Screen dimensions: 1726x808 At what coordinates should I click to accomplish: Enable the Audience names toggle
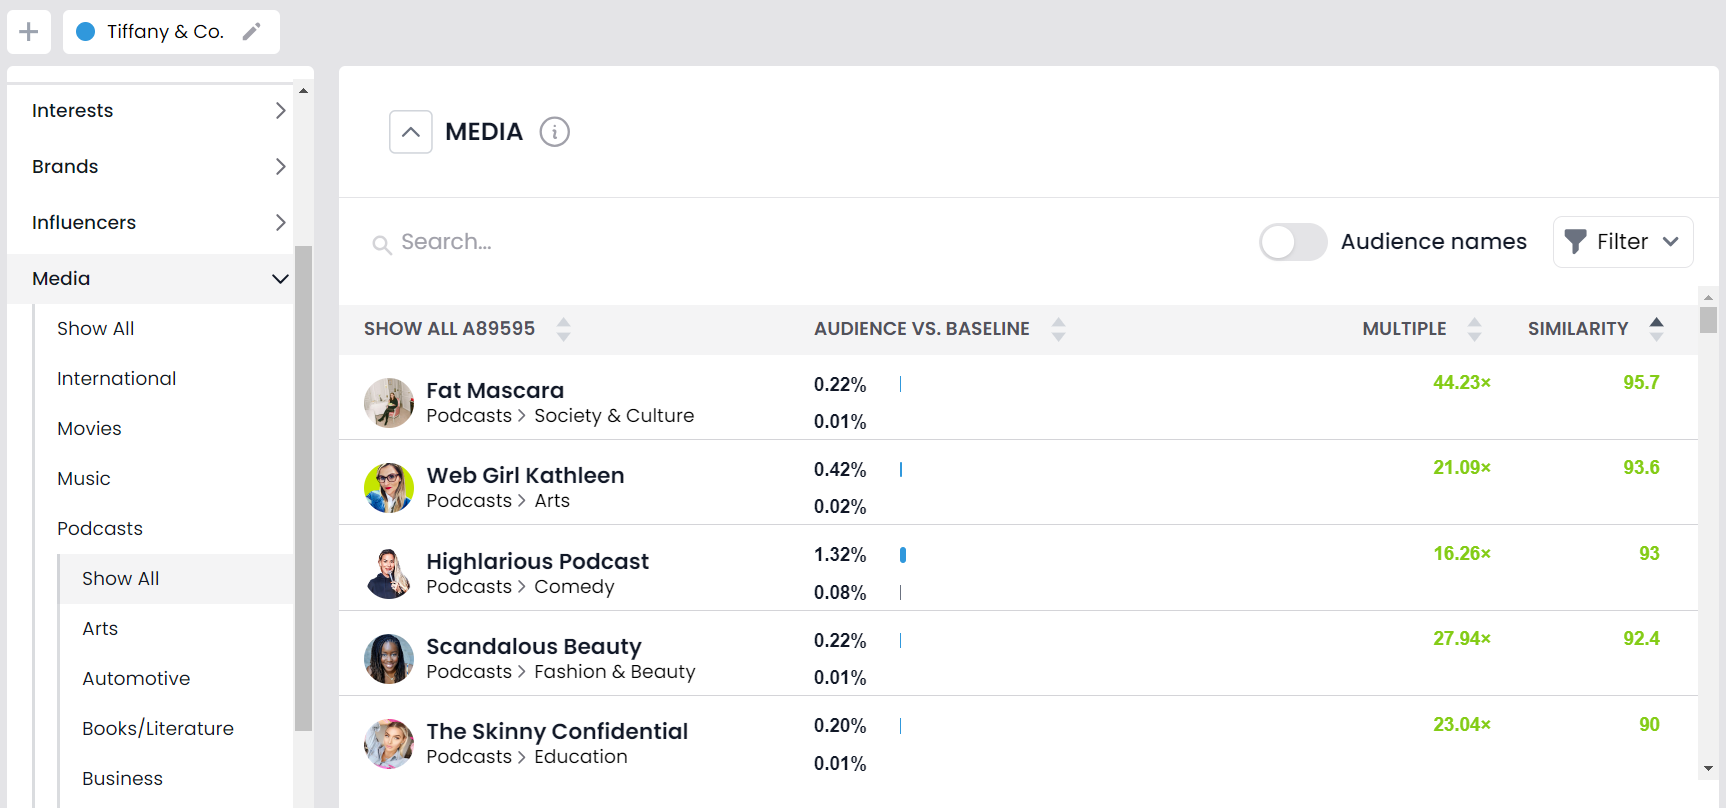(1293, 242)
